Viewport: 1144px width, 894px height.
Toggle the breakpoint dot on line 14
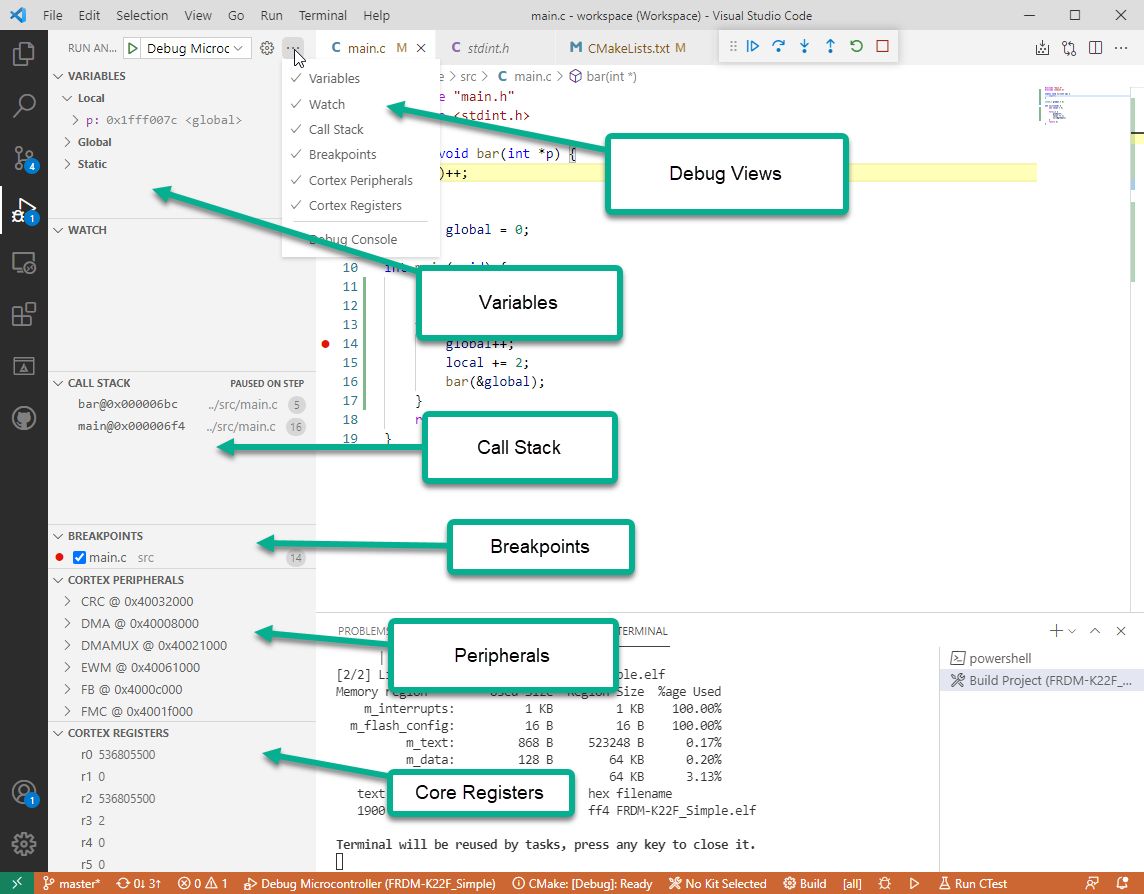point(325,344)
